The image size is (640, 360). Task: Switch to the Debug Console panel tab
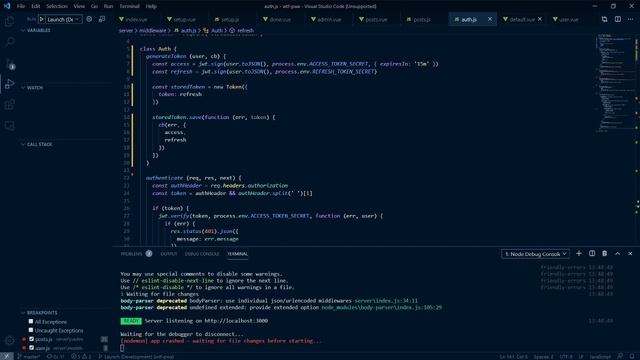click(x=202, y=254)
